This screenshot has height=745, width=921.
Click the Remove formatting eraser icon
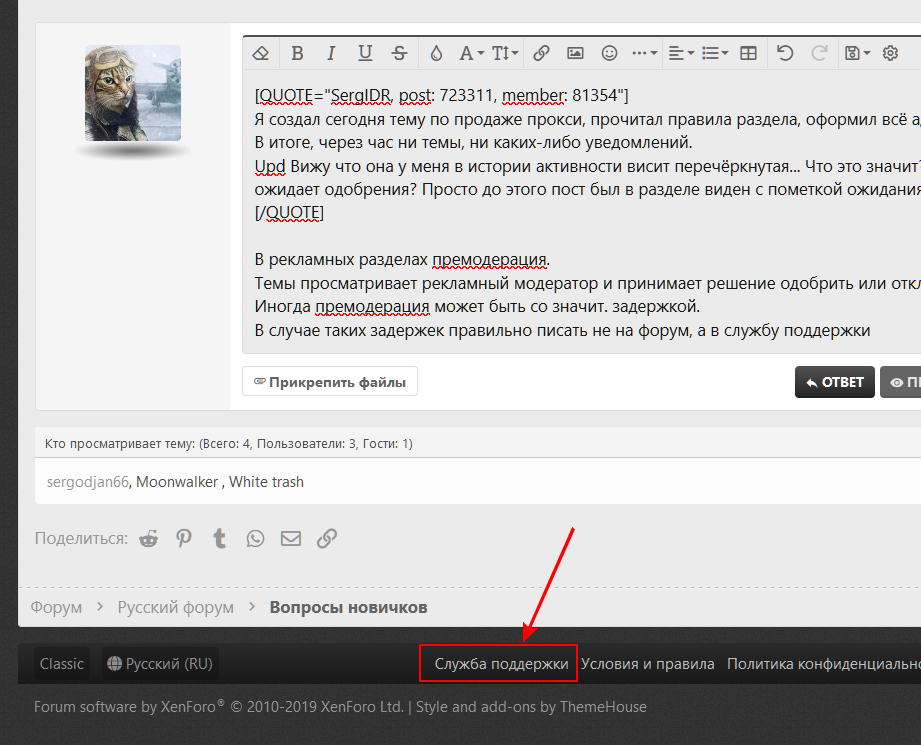point(261,53)
